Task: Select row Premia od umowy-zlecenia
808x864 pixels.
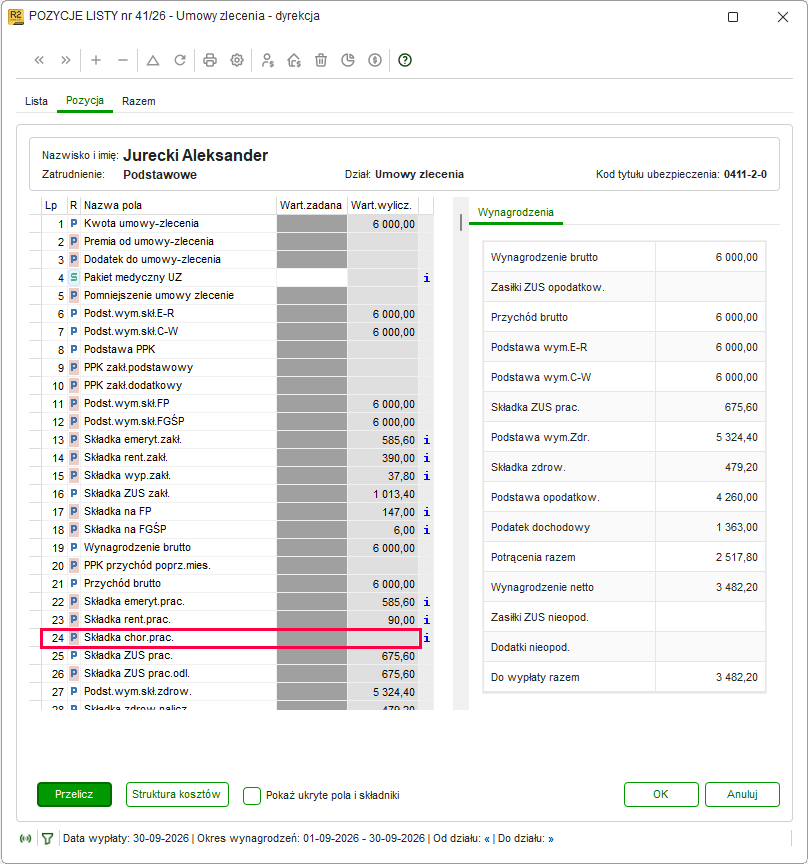Action: 230,242
